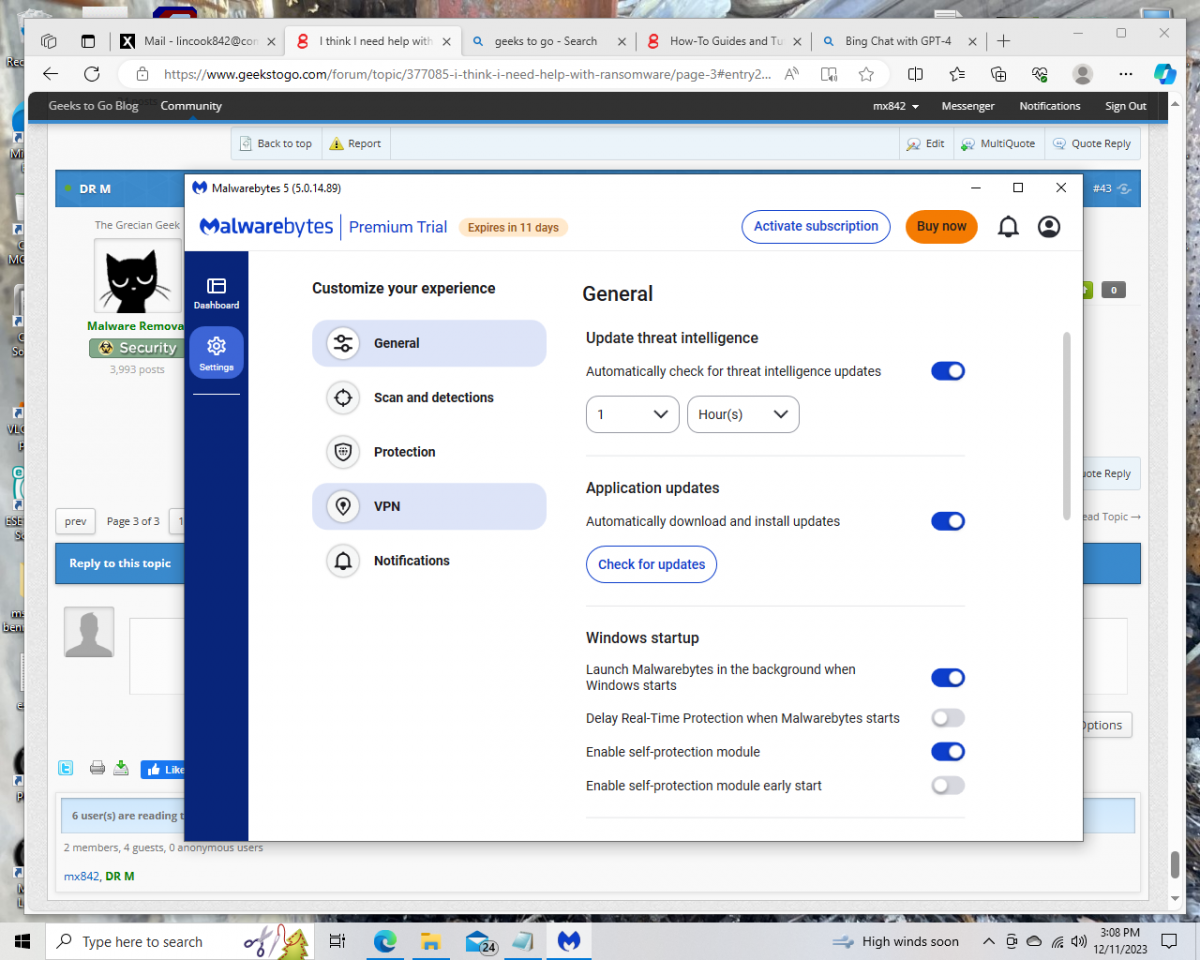The width and height of the screenshot is (1200, 960).
Task: Switch to the Mail browser tab
Action: (x=197, y=41)
